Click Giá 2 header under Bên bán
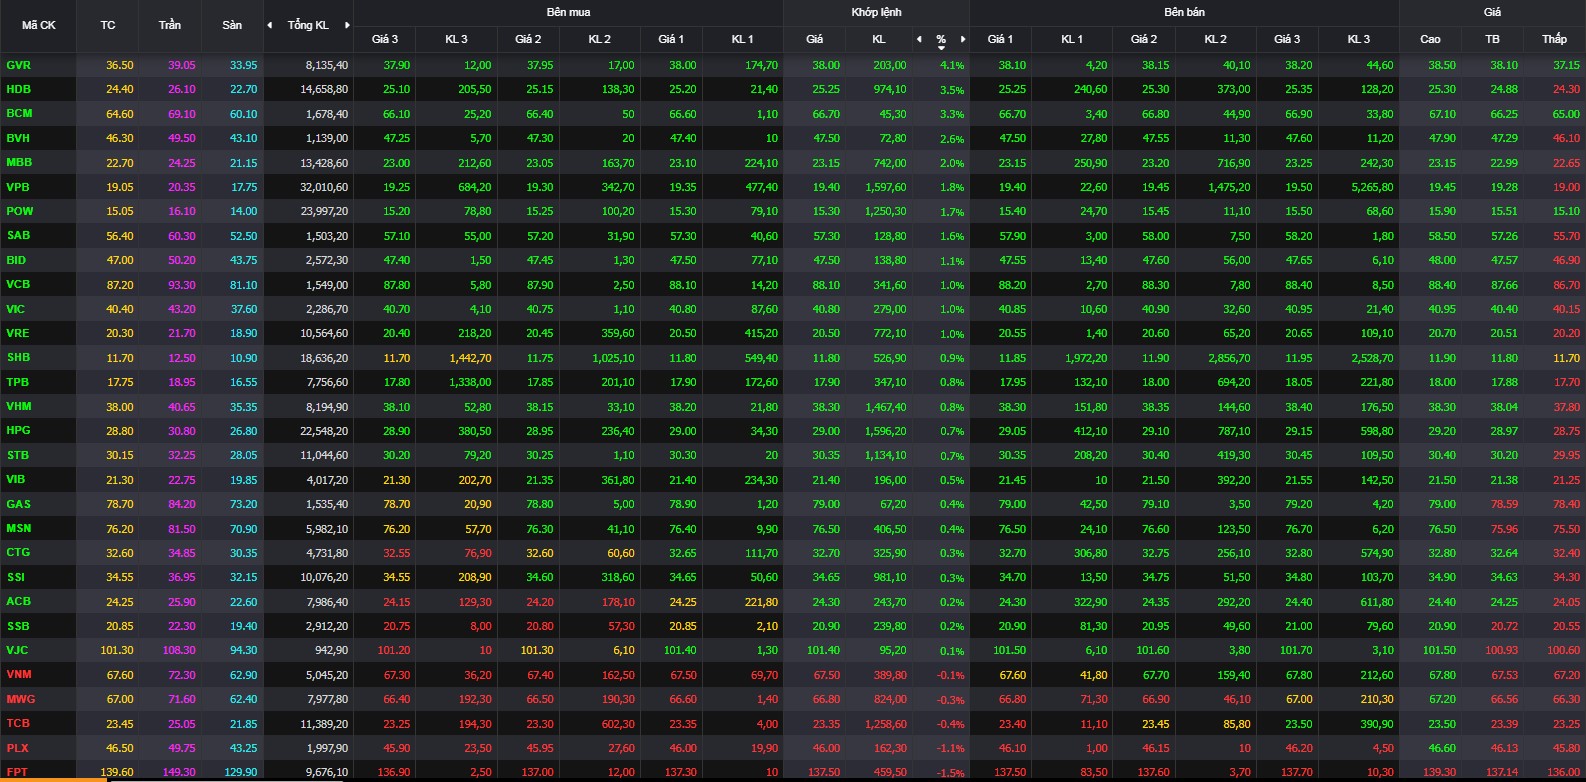 [x=1144, y=39]
